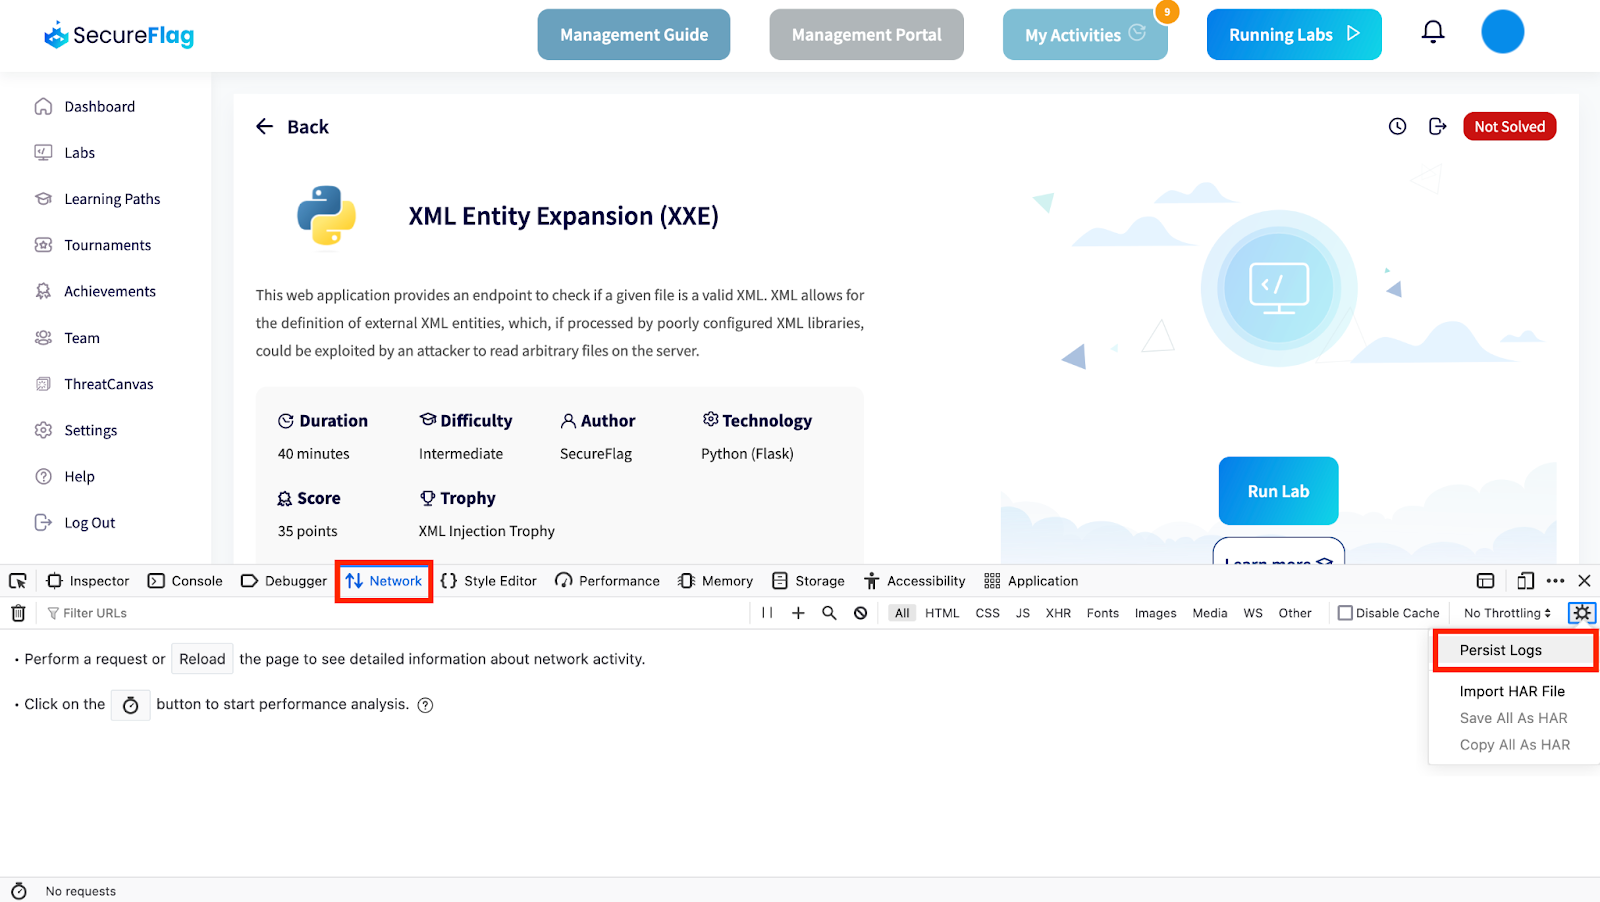
Task: Click the performance analysis stopwatch button
Action: click(x=130, y=705)
